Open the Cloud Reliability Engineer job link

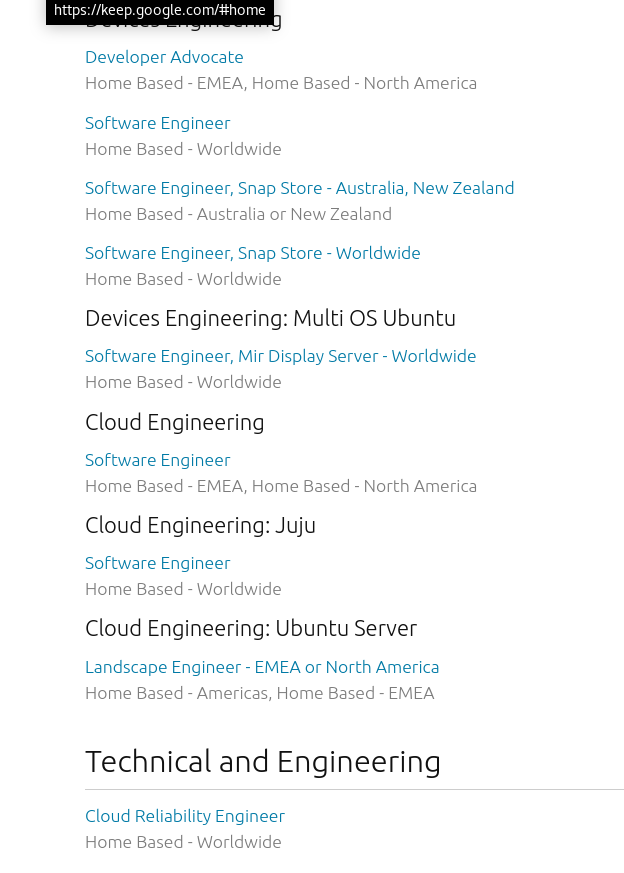[x=185, y=816]
